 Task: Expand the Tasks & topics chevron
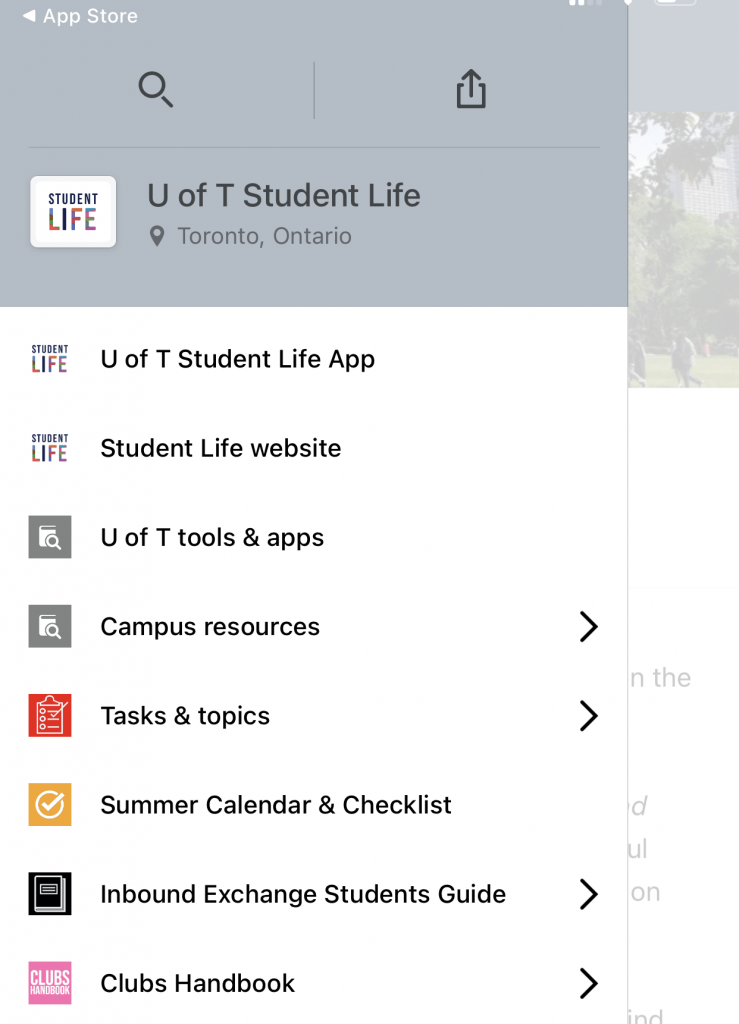point(588,716)
